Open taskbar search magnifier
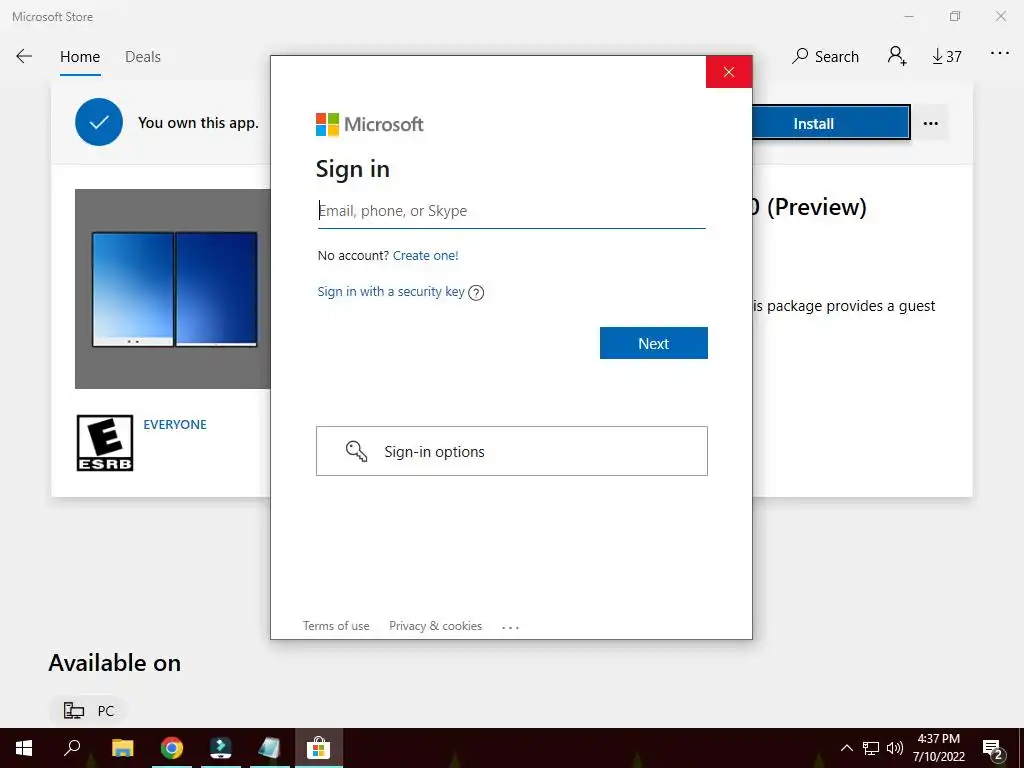This screenshot has height=768, width=1024. pyautogui.click(x=72, y=748)
